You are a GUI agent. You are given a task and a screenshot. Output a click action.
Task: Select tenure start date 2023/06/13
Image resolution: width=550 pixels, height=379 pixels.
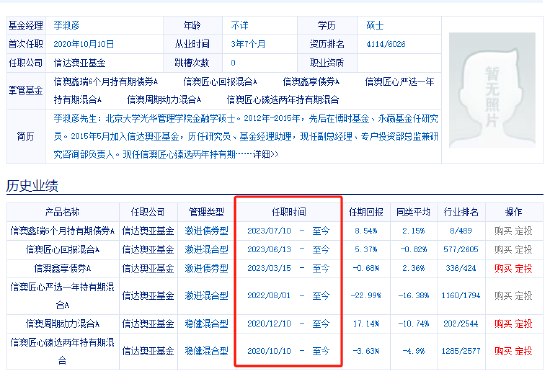coord(269,250)
